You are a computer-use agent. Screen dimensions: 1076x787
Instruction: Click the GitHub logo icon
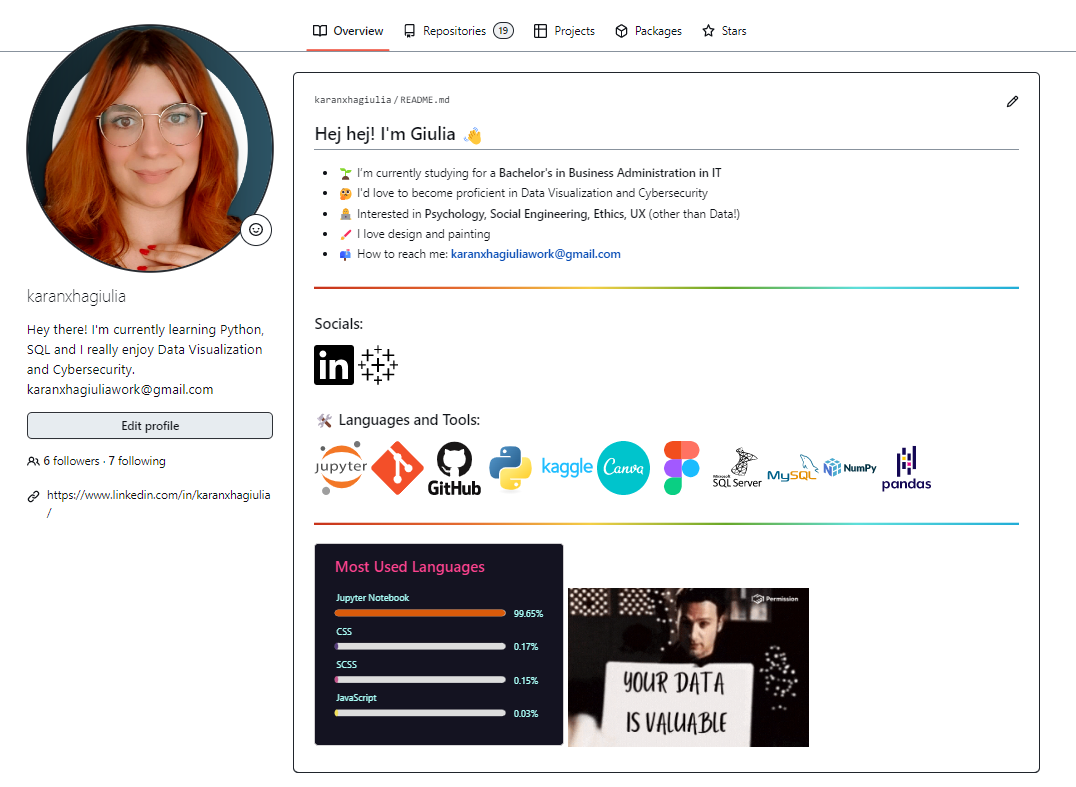pyautogui.click(x=454, y=469)
